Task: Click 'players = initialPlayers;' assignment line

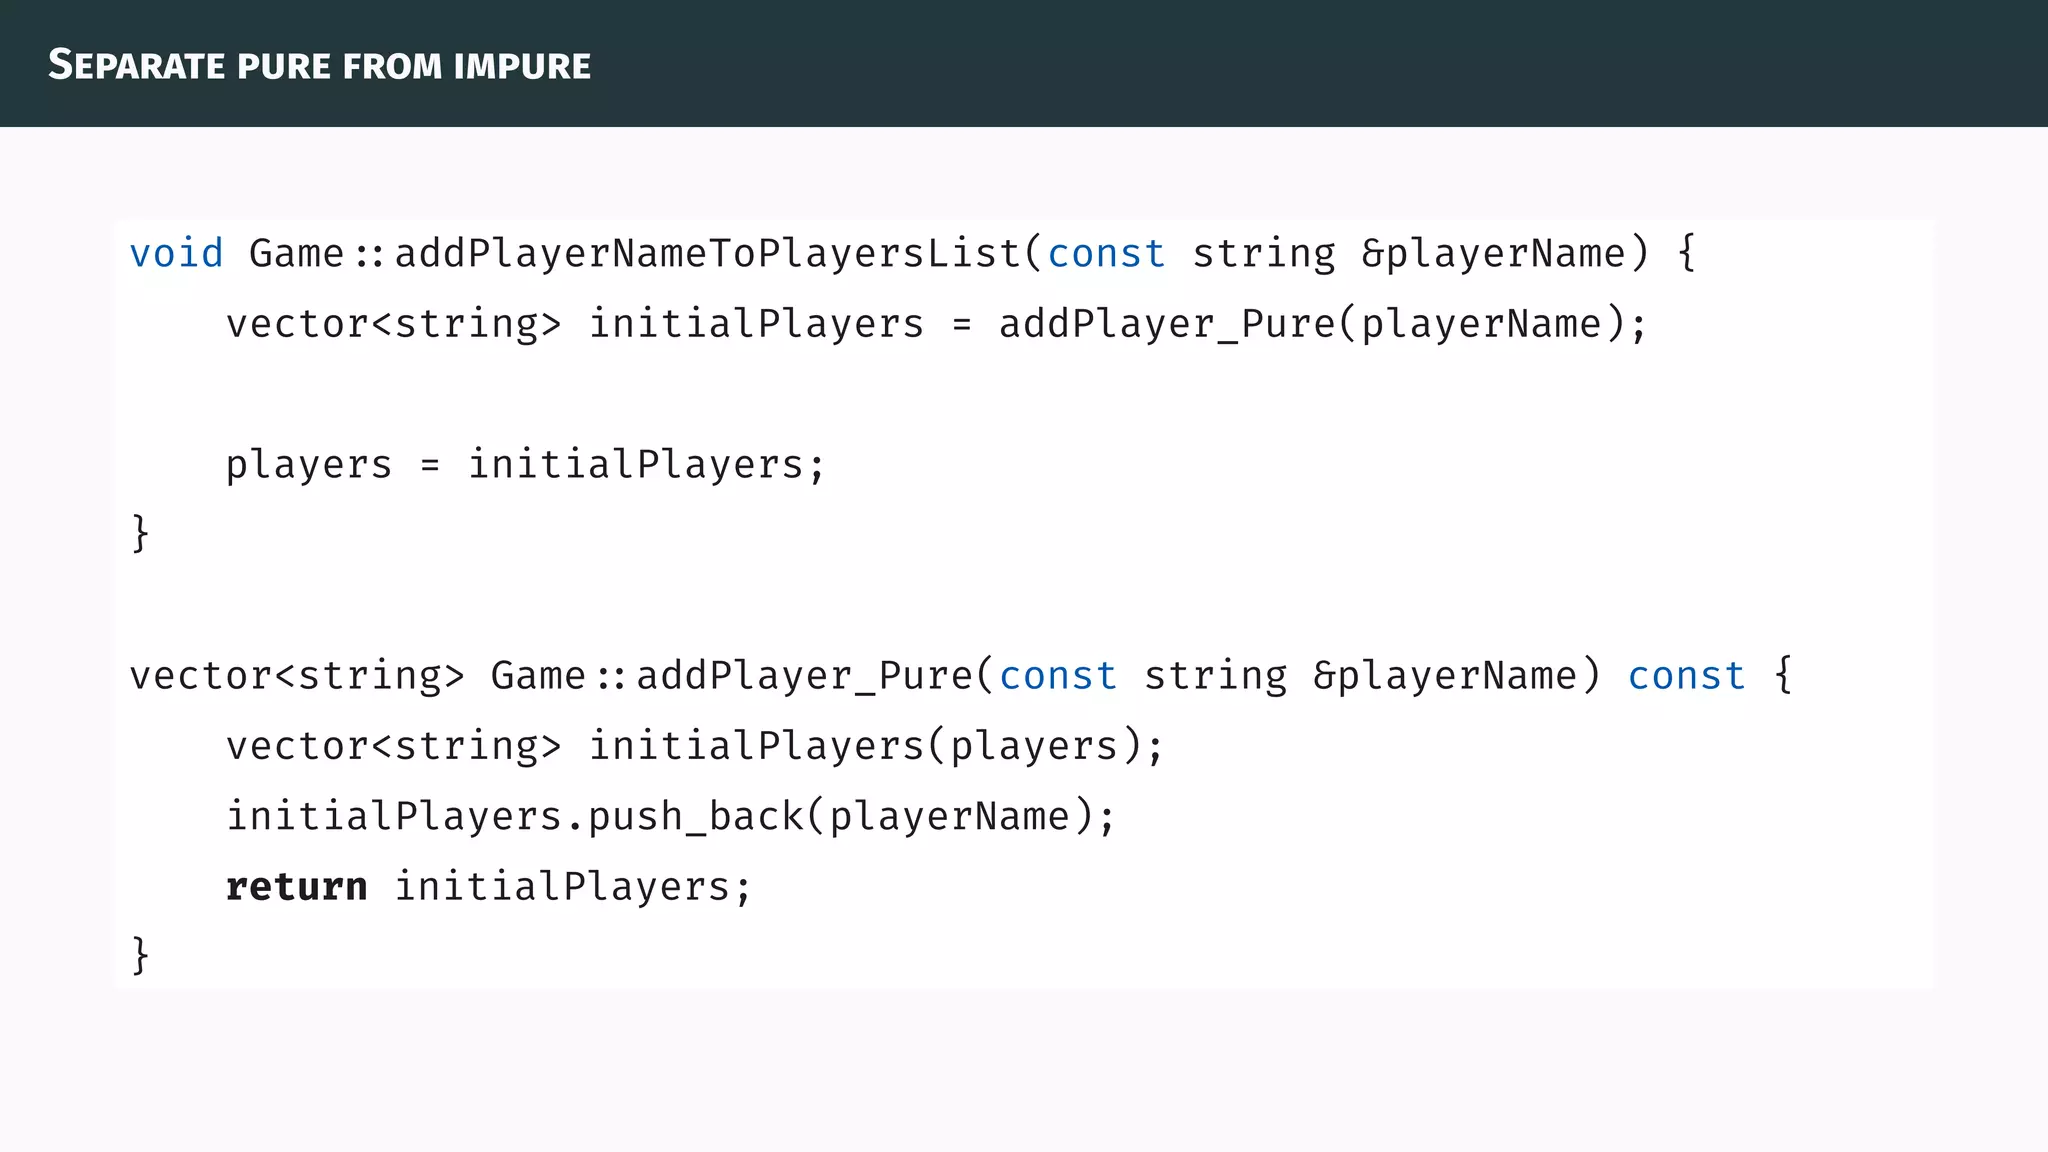Action: pos(525,465)
